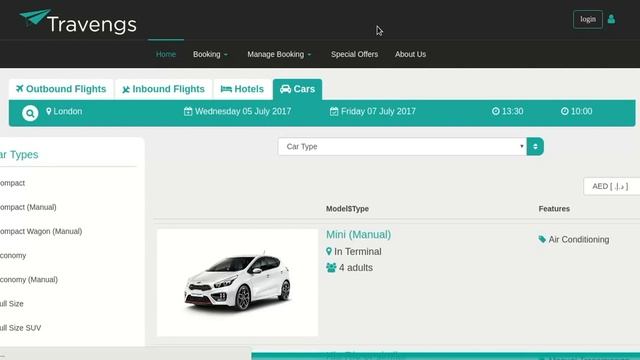The width and height of the screenshot is (640, 360).
Task: Click the plane icon on Outbound Flights tab
Action: pos(20,89)
